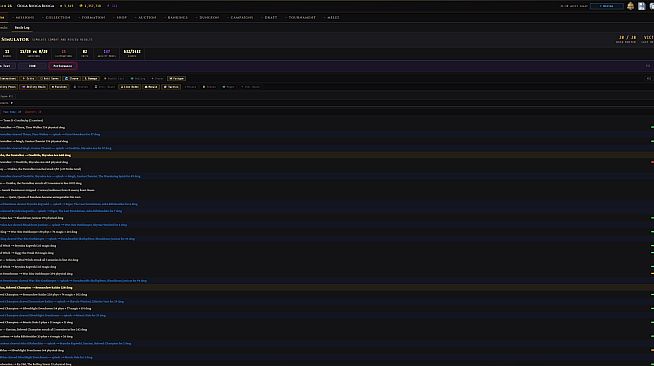Open the Dungeon tab
Viewport: 654px width, 366px height.
click(x=208, y=18)
